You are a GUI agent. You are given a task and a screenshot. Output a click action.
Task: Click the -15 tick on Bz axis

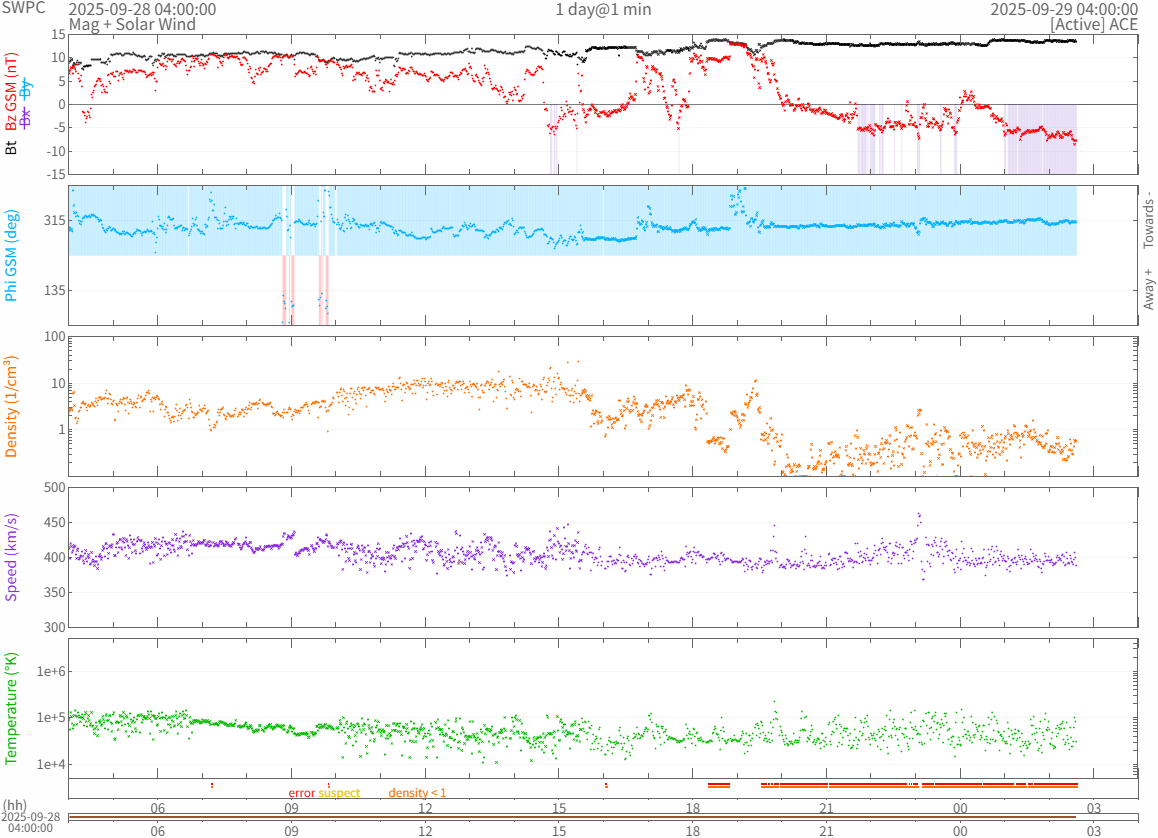[x=57, y=174]
